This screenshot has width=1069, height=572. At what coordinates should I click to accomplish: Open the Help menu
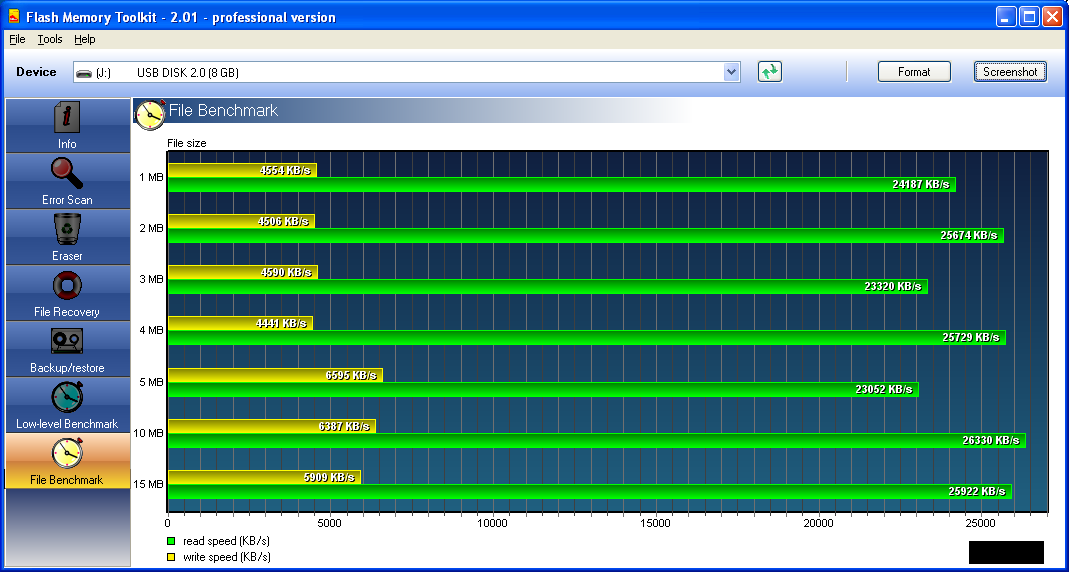coord(85,40)
